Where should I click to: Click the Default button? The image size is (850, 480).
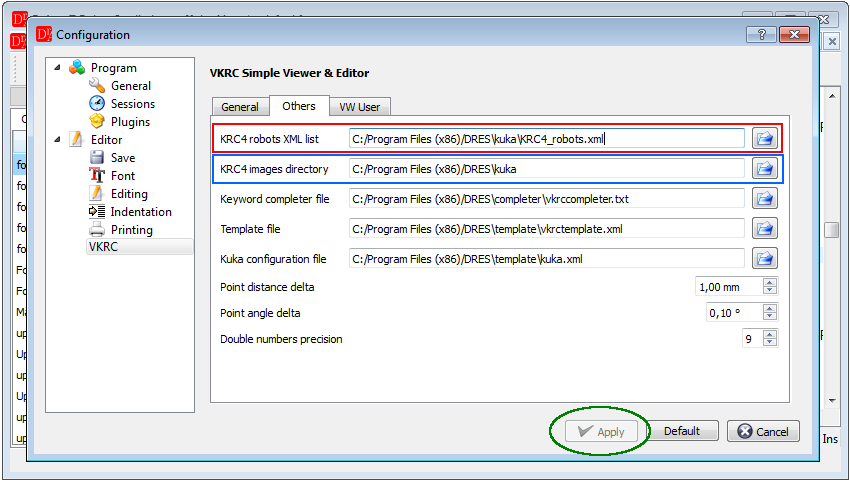point(682,431)
